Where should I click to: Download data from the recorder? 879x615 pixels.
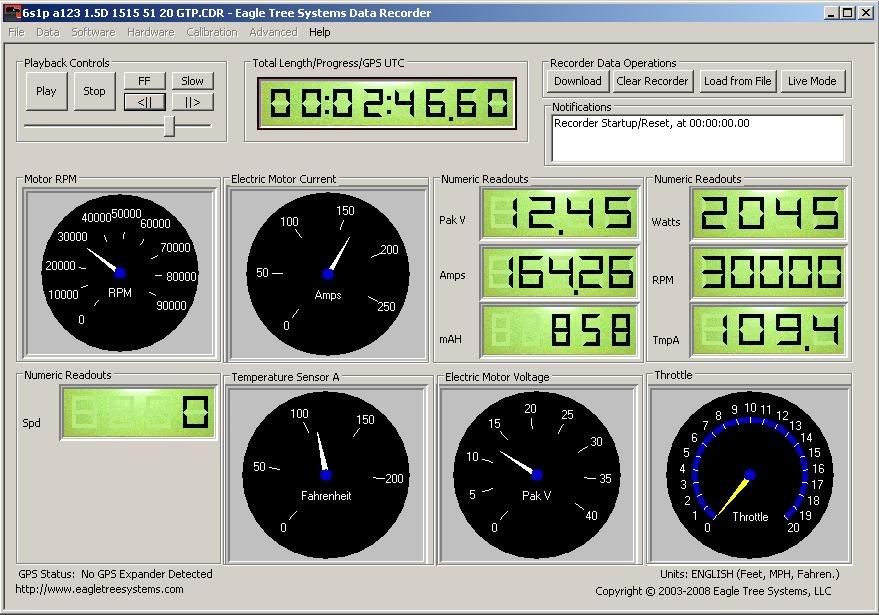[577, 81]
